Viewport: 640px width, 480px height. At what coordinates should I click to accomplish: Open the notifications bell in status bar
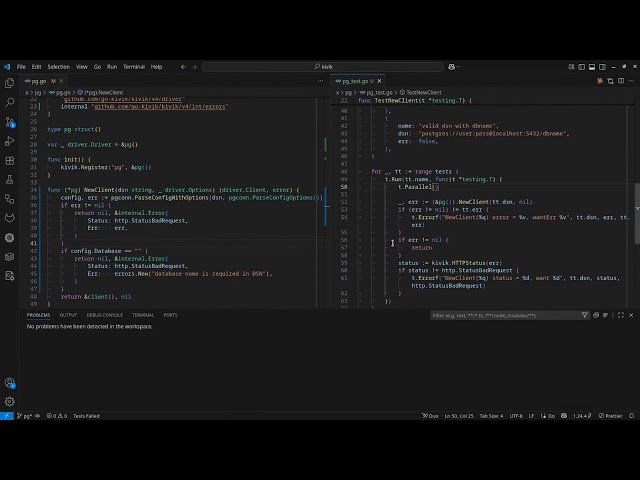click(x=631, y=416)
